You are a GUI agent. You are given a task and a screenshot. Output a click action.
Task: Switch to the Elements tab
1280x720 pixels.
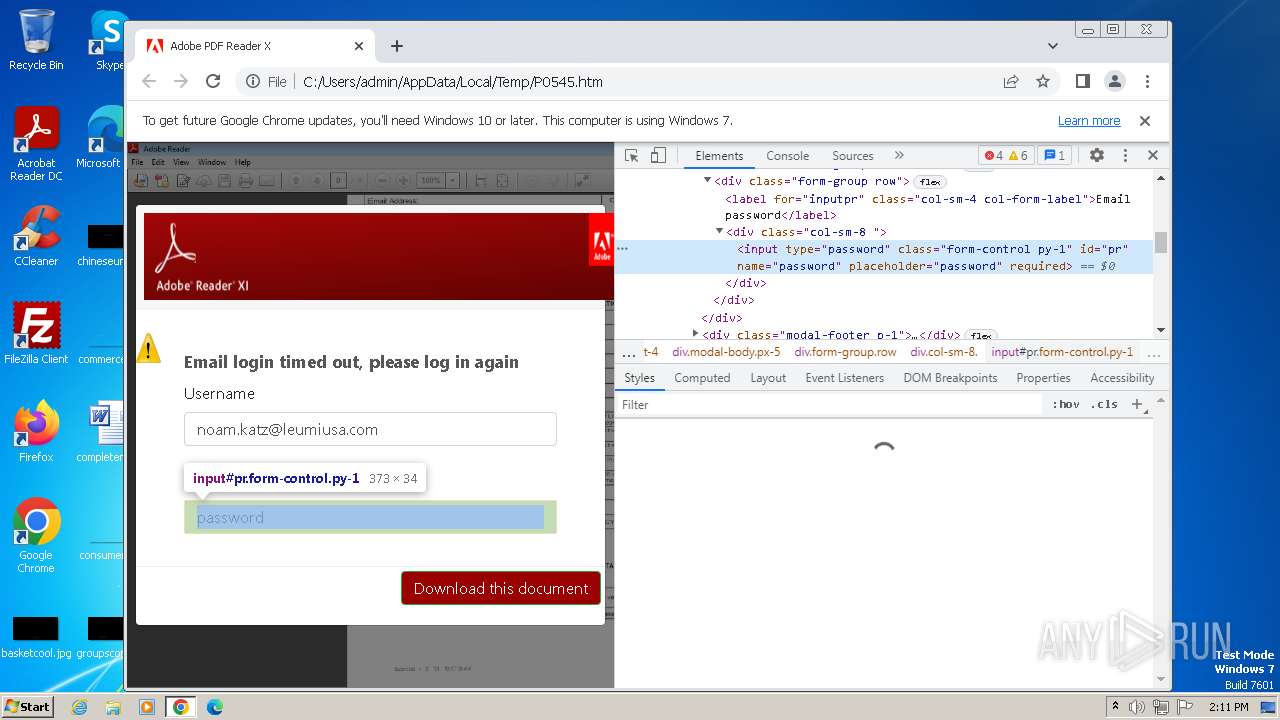coord(719,155)
